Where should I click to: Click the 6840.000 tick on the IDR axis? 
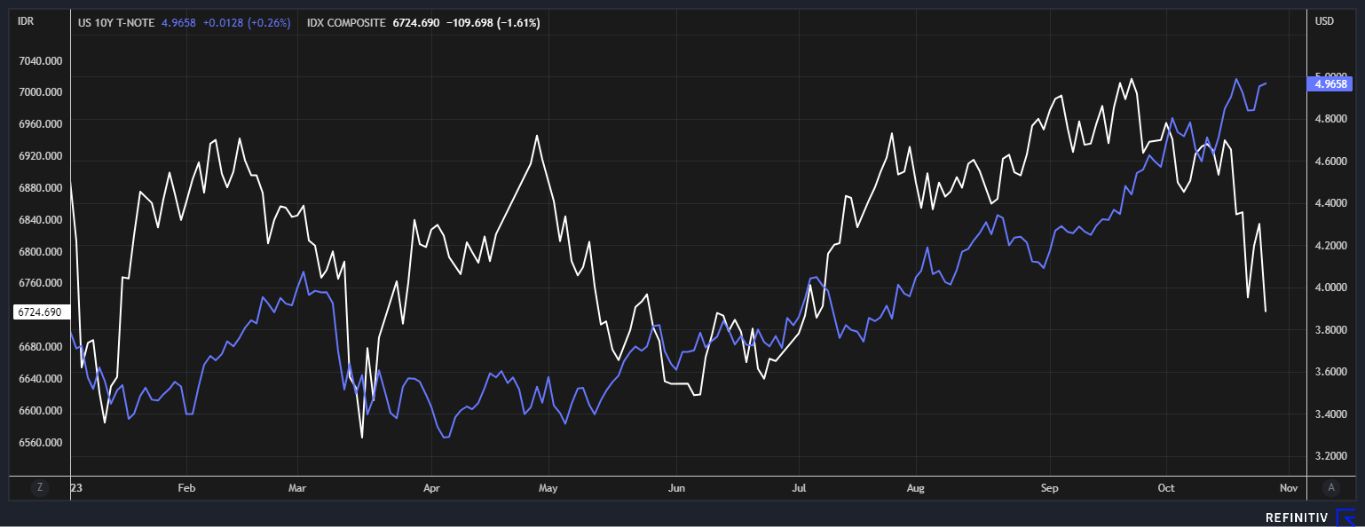(40, 220)
